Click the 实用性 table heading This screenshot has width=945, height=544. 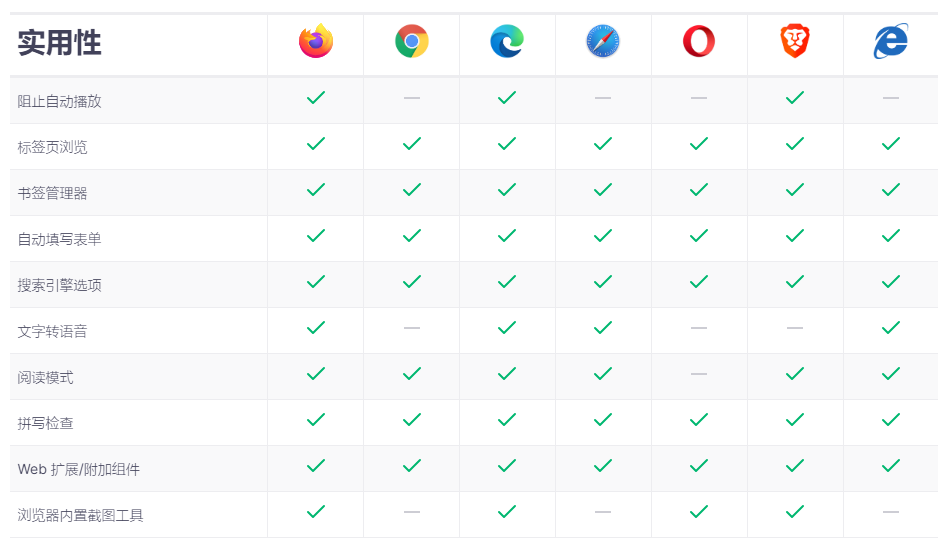(x=59, y=43)
